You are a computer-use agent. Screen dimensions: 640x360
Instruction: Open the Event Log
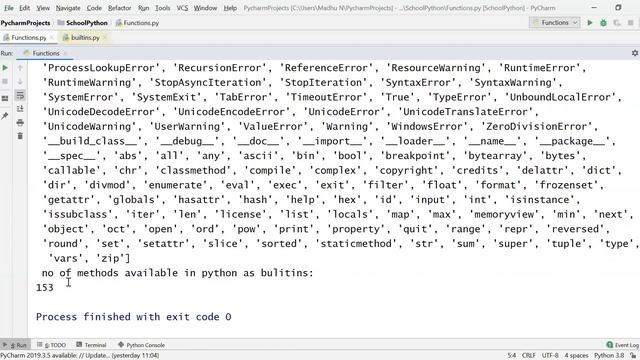623,345
